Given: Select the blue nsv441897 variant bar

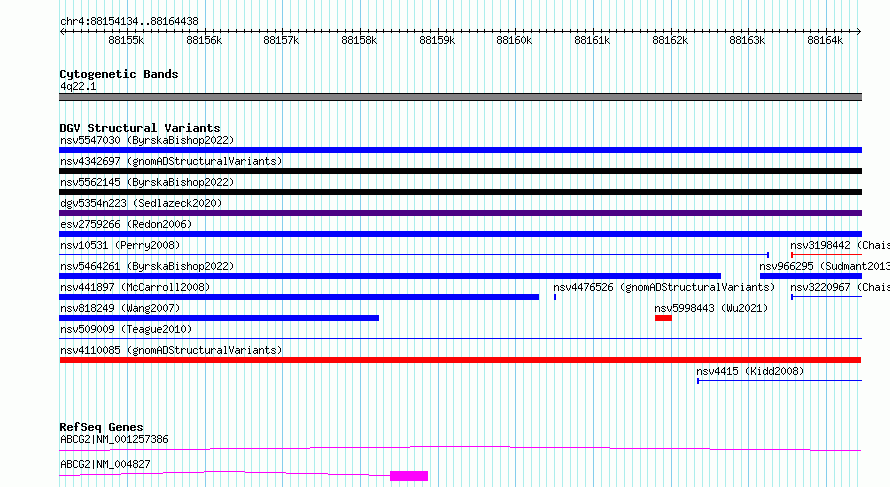Looking at the screenshot, I should click(299, 297).
